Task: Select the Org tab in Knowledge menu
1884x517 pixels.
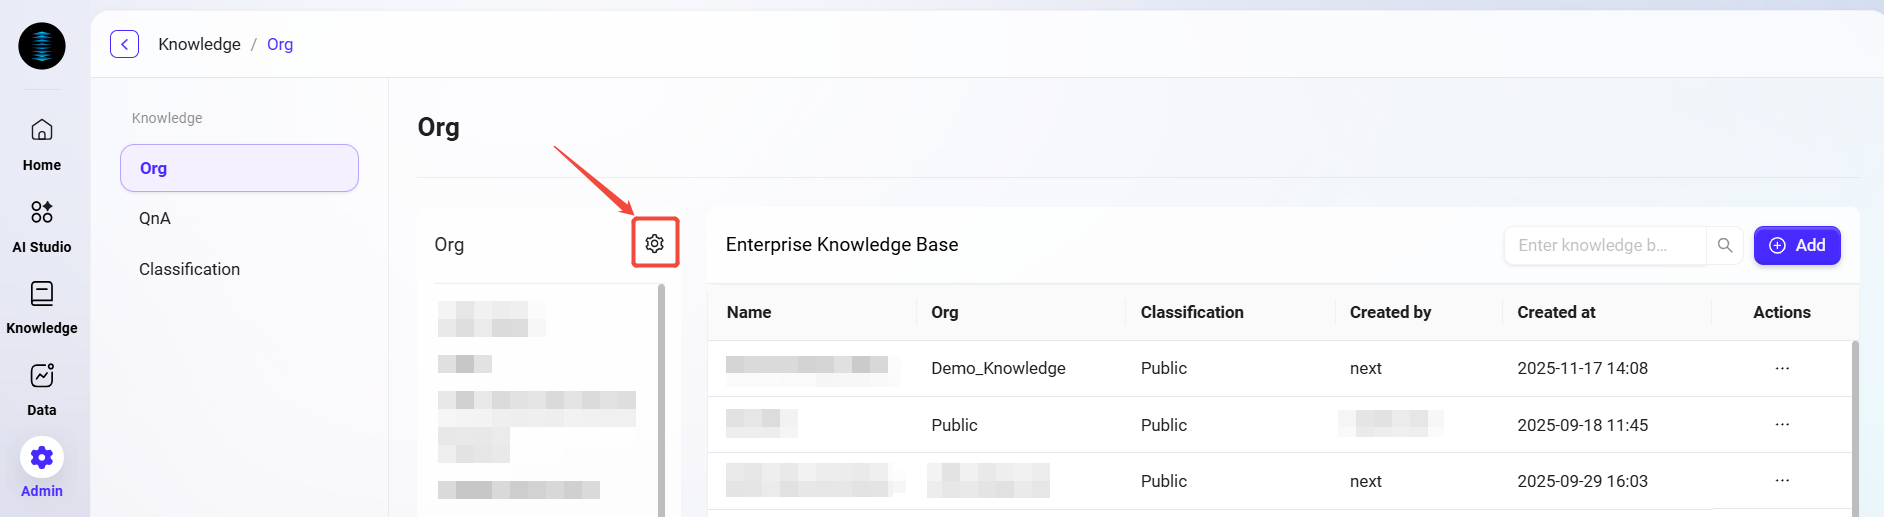Action: pos(239,168)
